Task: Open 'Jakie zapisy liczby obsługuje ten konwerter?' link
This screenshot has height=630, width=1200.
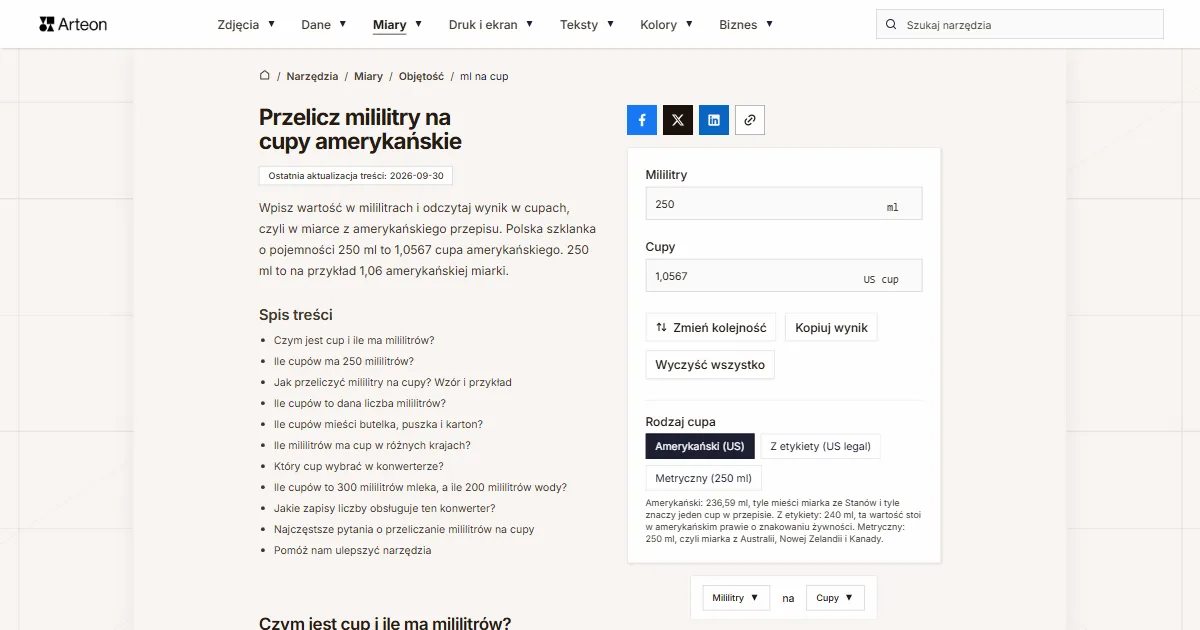Action: 385,508
